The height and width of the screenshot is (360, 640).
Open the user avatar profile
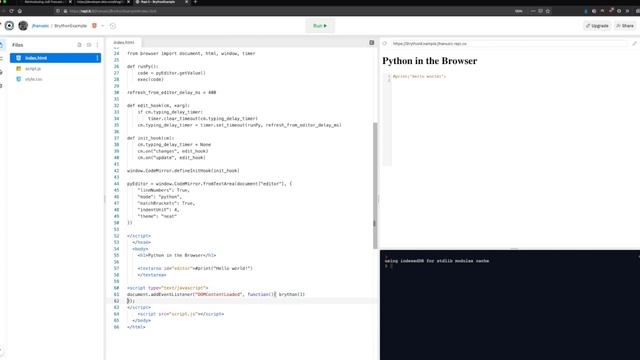(x=23, y=26)
